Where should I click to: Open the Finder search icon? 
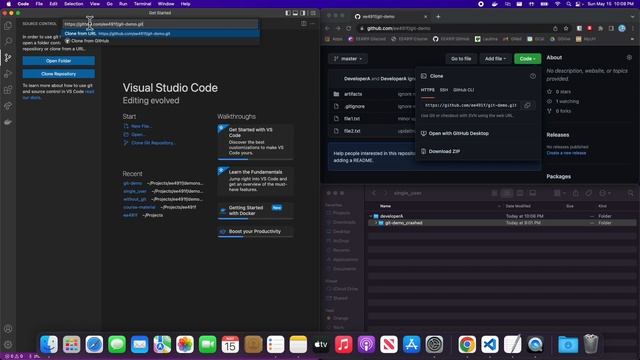[x=631, y=193]
